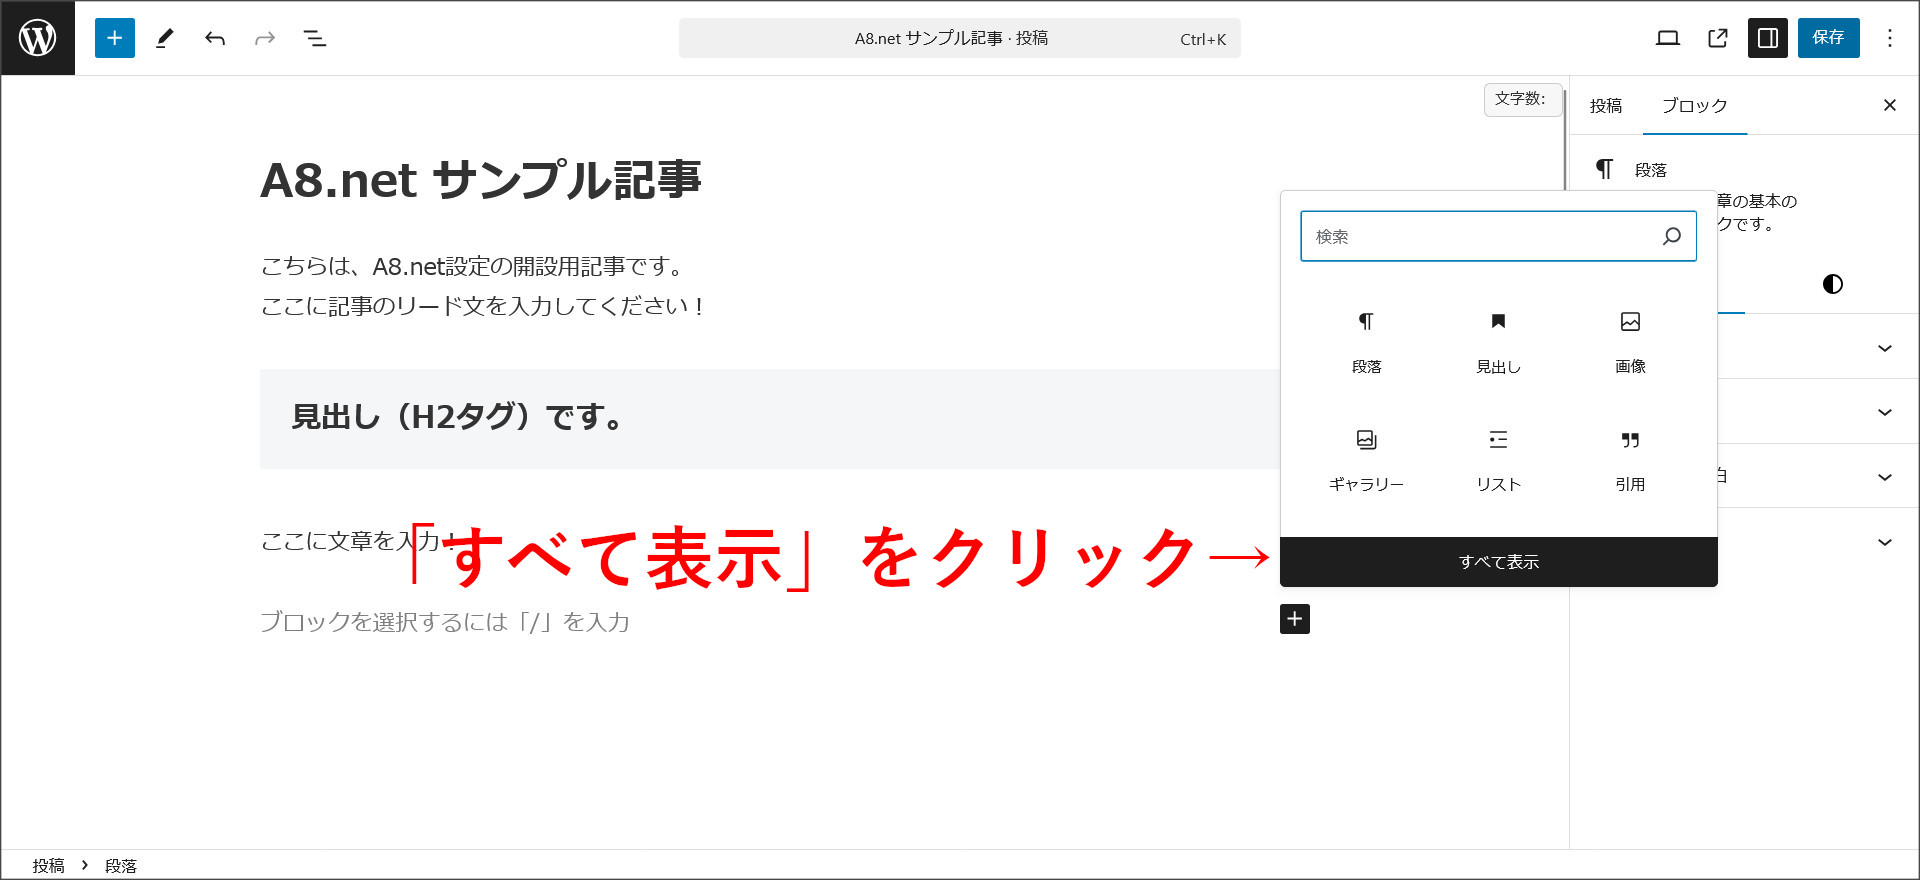The width and height of the screenshot is (1920, 880).
Task: View post in new tab icon
Action: (1718, 38)
